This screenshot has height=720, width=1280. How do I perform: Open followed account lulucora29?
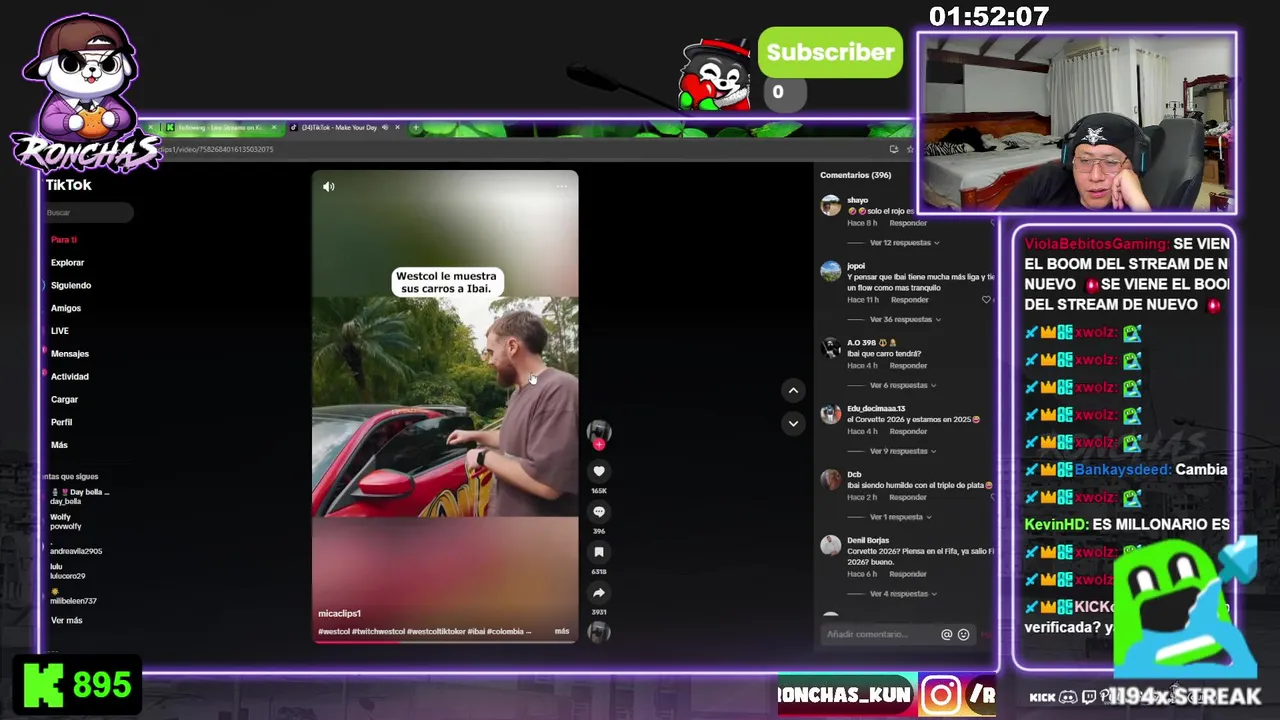67,571
